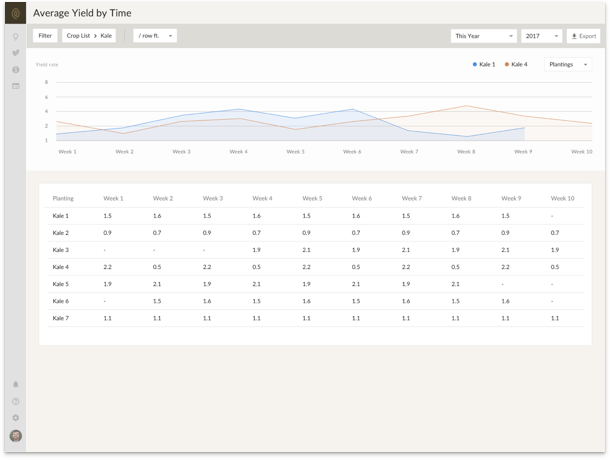The height and width of the screenshot is (460, 610).
Task: Click the Average Yield by Time page title
Action: 82,13
